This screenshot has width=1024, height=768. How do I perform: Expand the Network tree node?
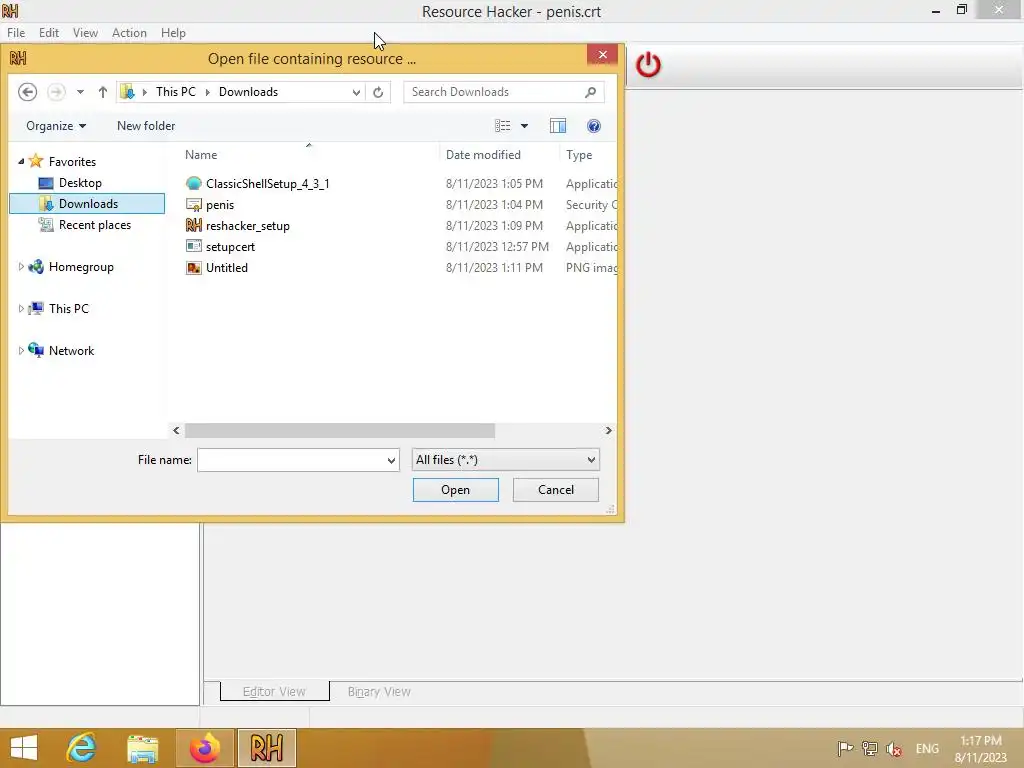click(21, 351)
